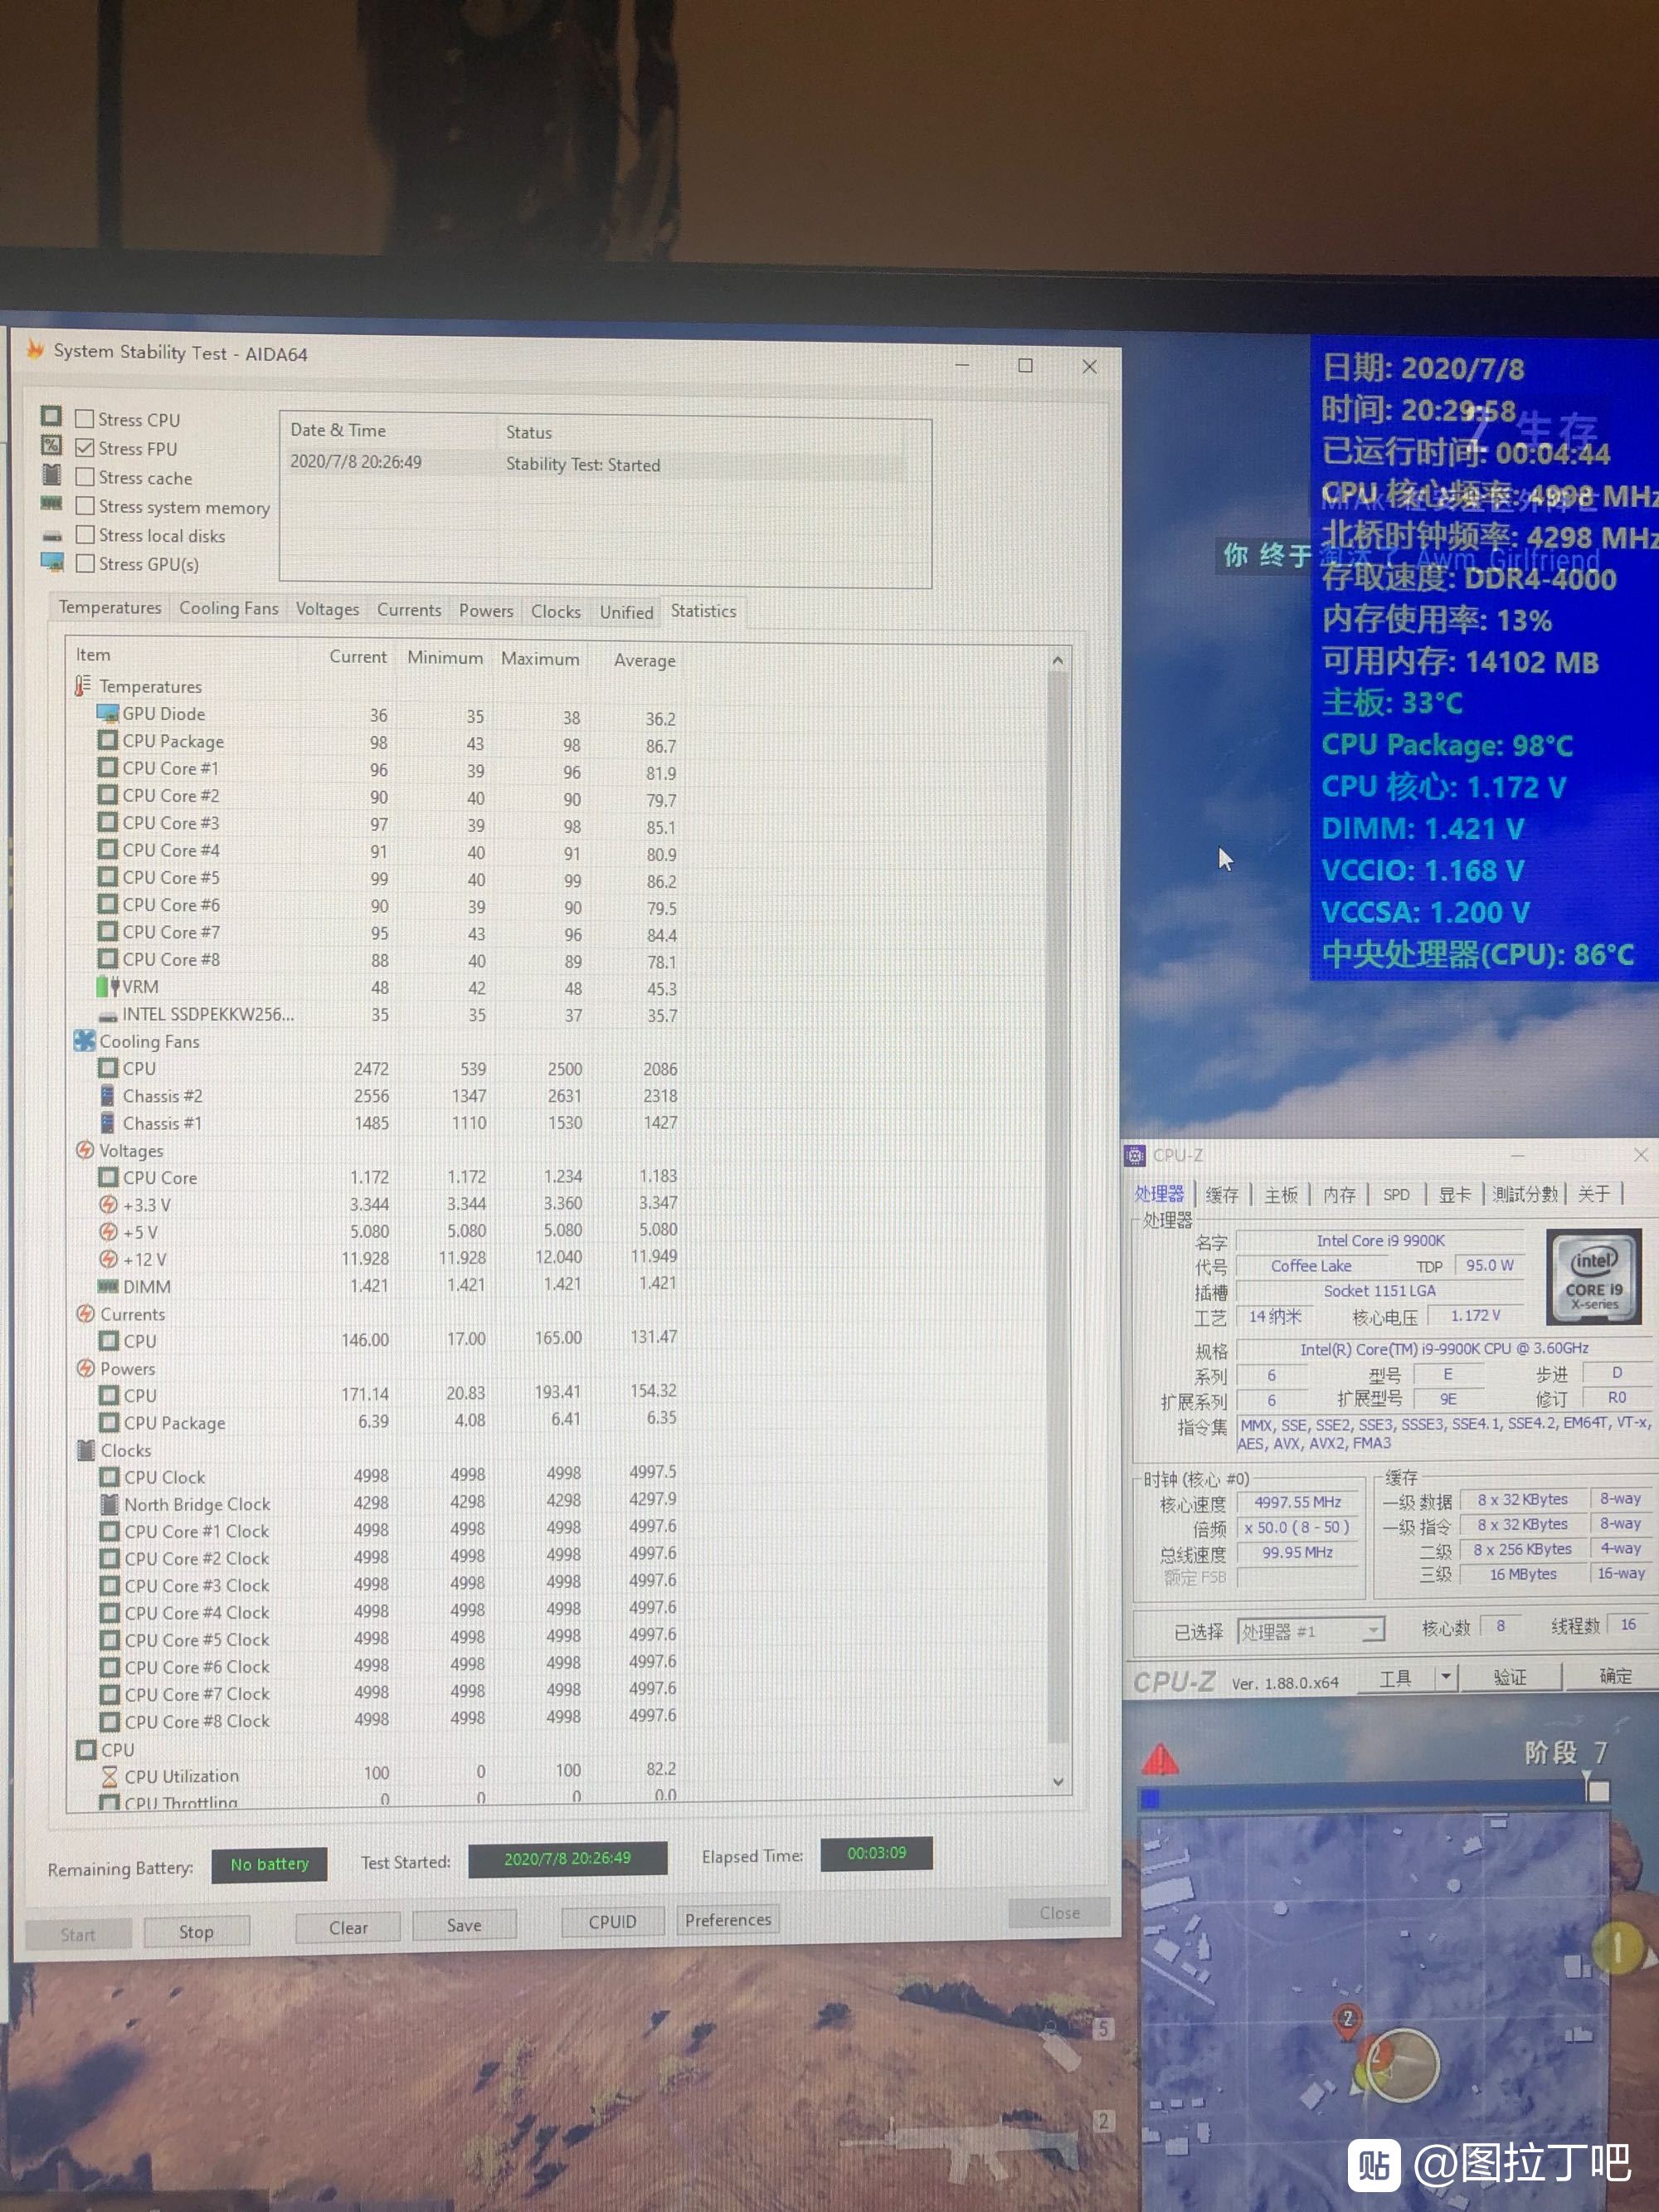Open the 缓存 tab in CPU-Z

1222,1195
